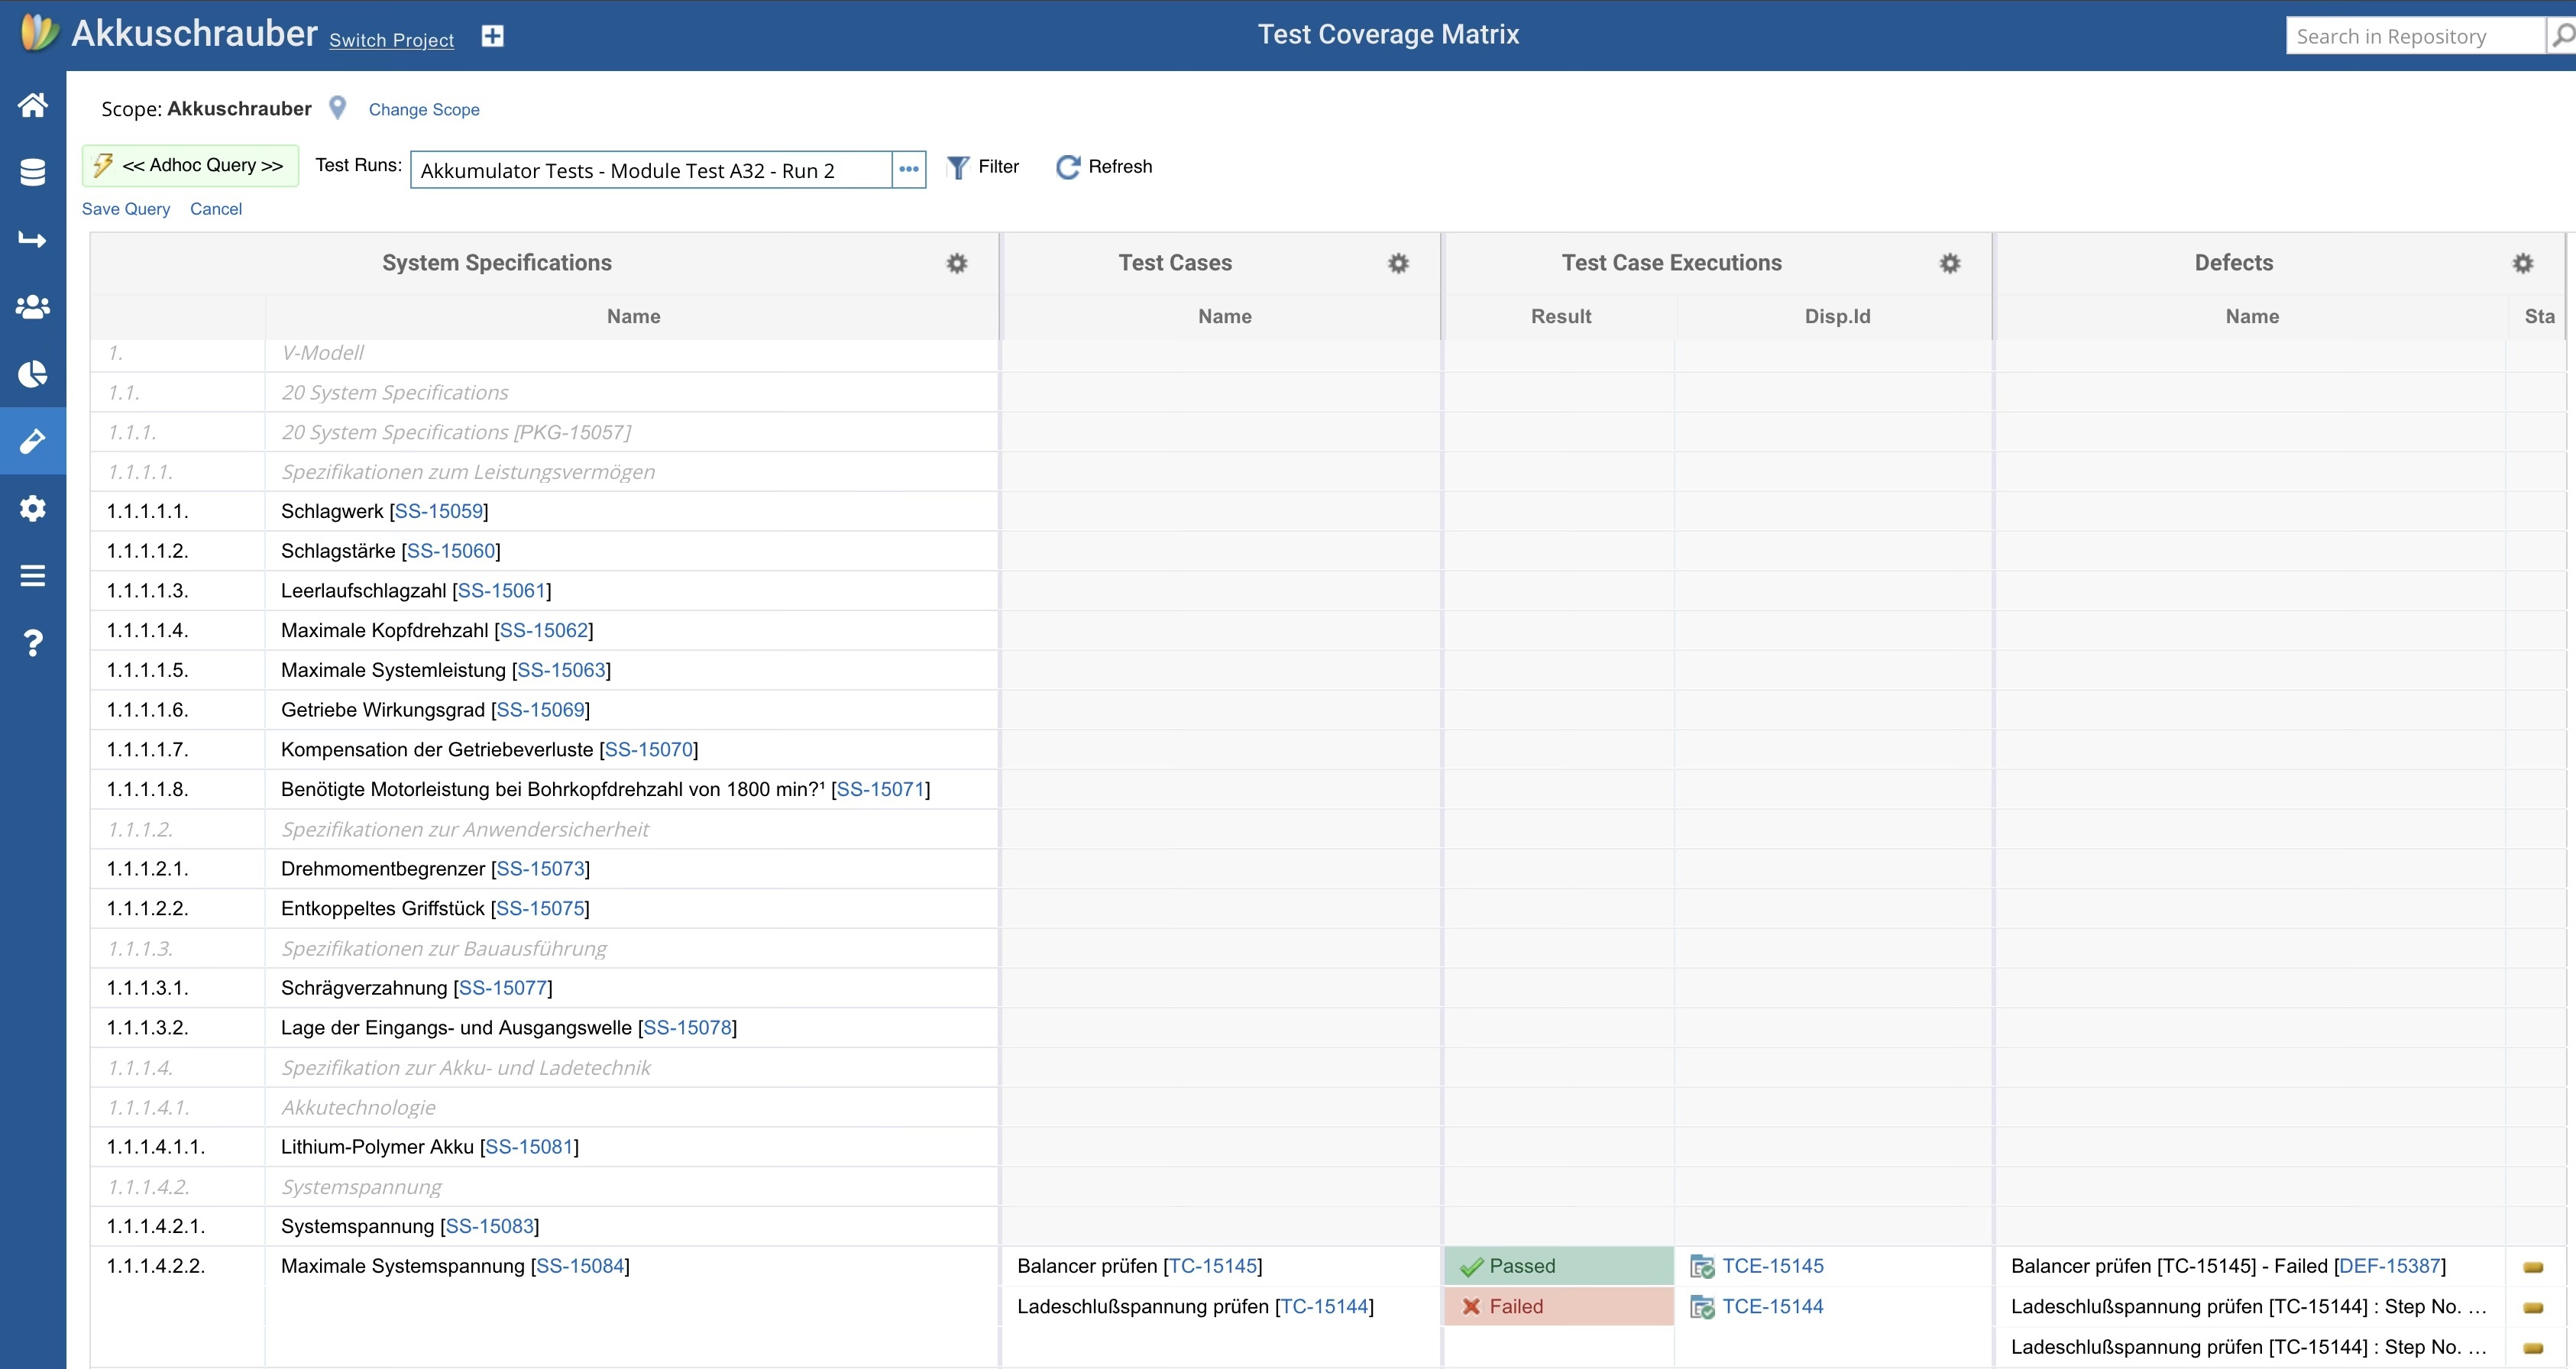Viewport: 2576px width, 1369px height.
Task: Open the Defects column settings gear
Action: pyautogui.click(x=2523, y=263)
